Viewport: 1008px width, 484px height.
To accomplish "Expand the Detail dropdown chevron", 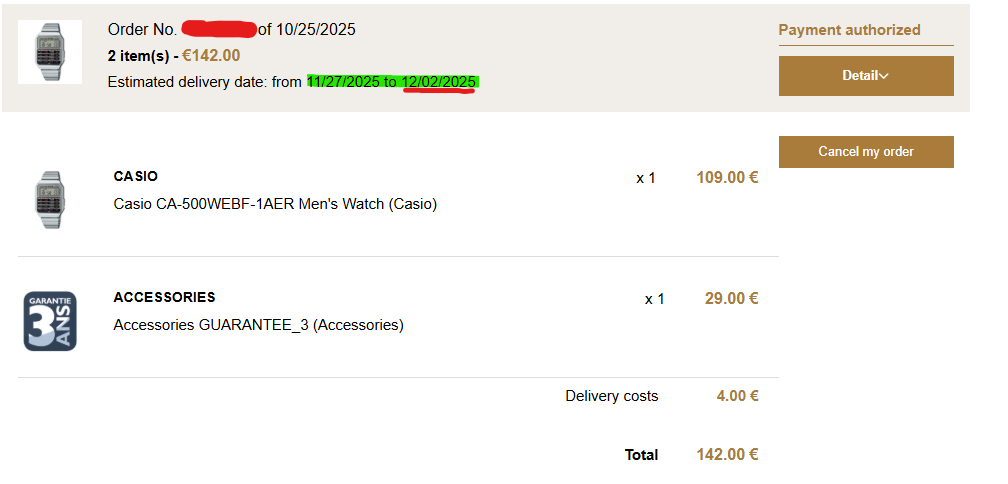I will (x=883, y=76).
